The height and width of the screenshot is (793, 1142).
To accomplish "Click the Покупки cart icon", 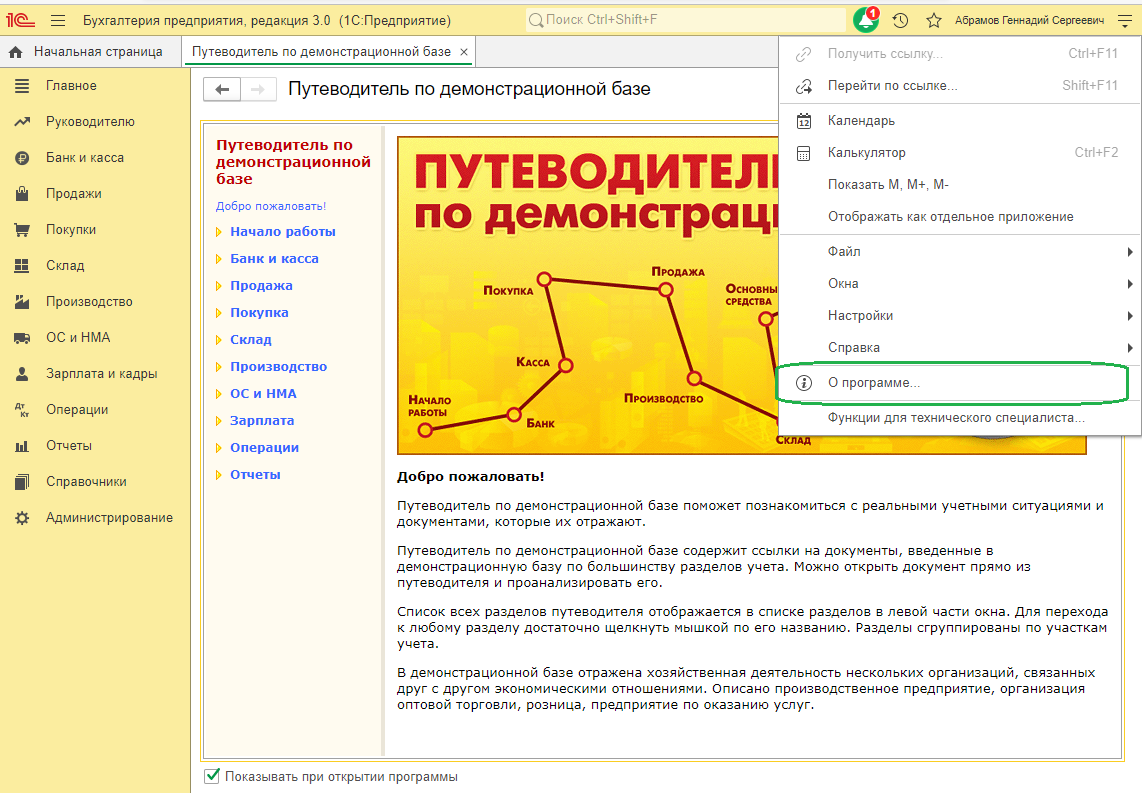I will pyautogui.click(x=23, y=229).
